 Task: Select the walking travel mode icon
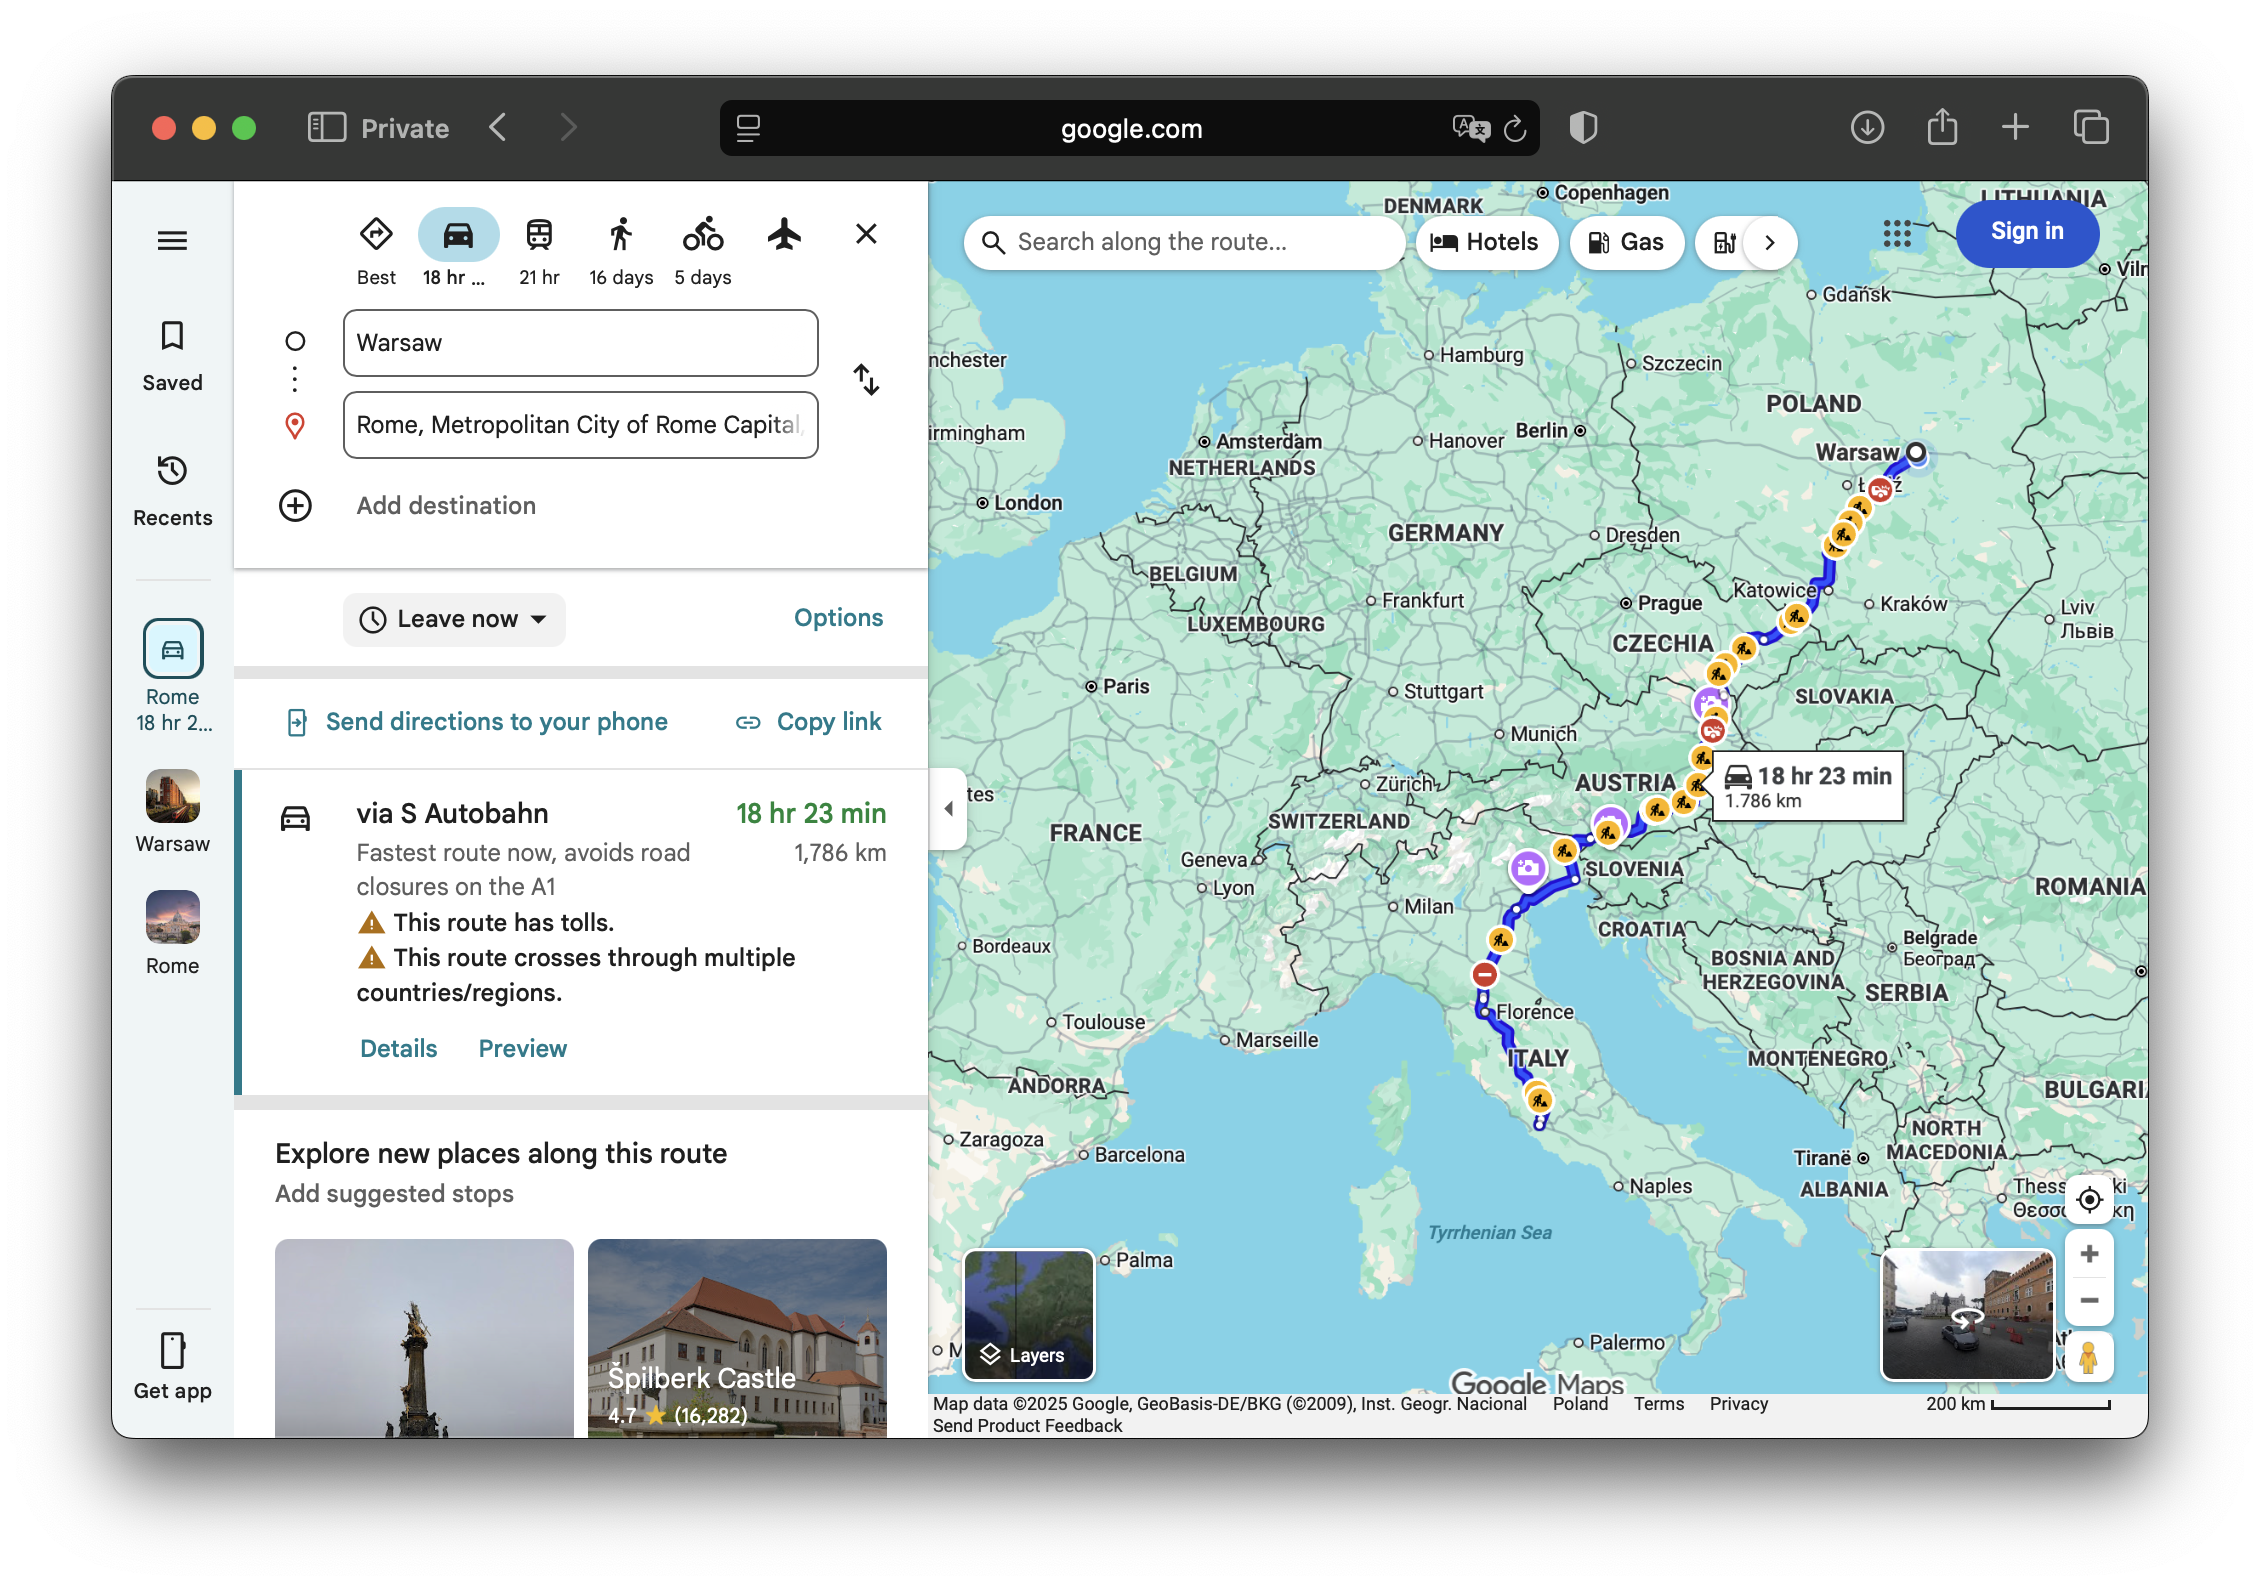(621, 232)
